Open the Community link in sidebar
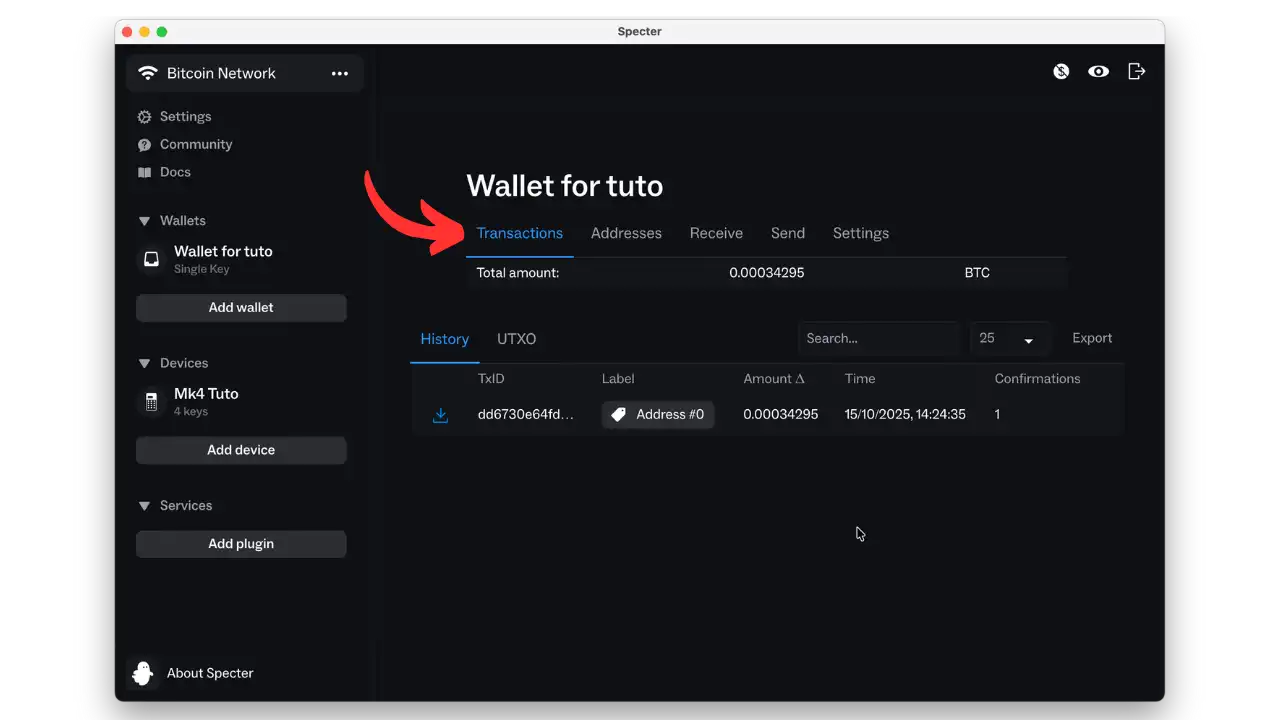Image resolution: width=1280 pixels, height=720 pixels. 196,144
